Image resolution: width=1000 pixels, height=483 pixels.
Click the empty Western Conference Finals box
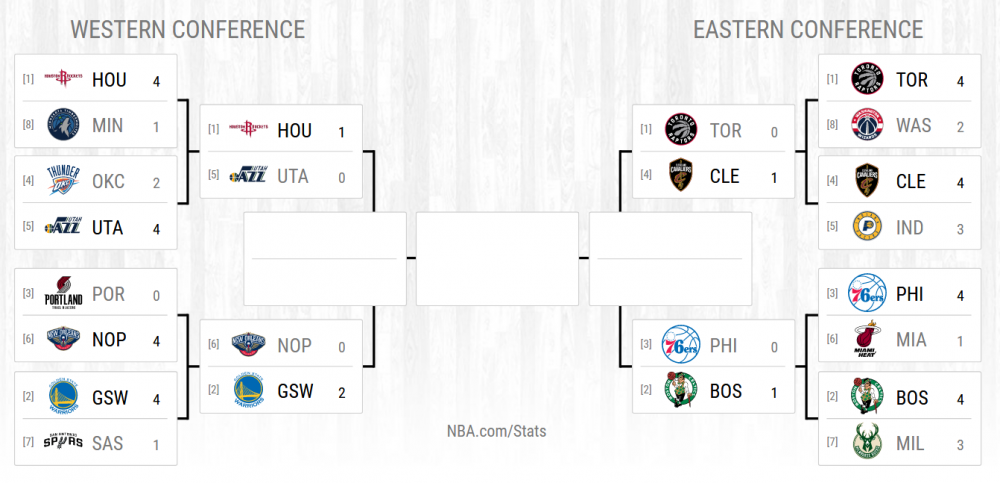325,258
